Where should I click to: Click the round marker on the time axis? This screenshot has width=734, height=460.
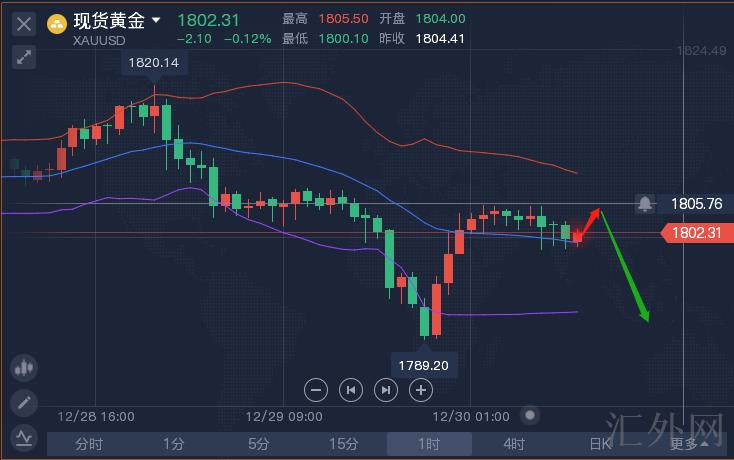[x=530, y=415]
